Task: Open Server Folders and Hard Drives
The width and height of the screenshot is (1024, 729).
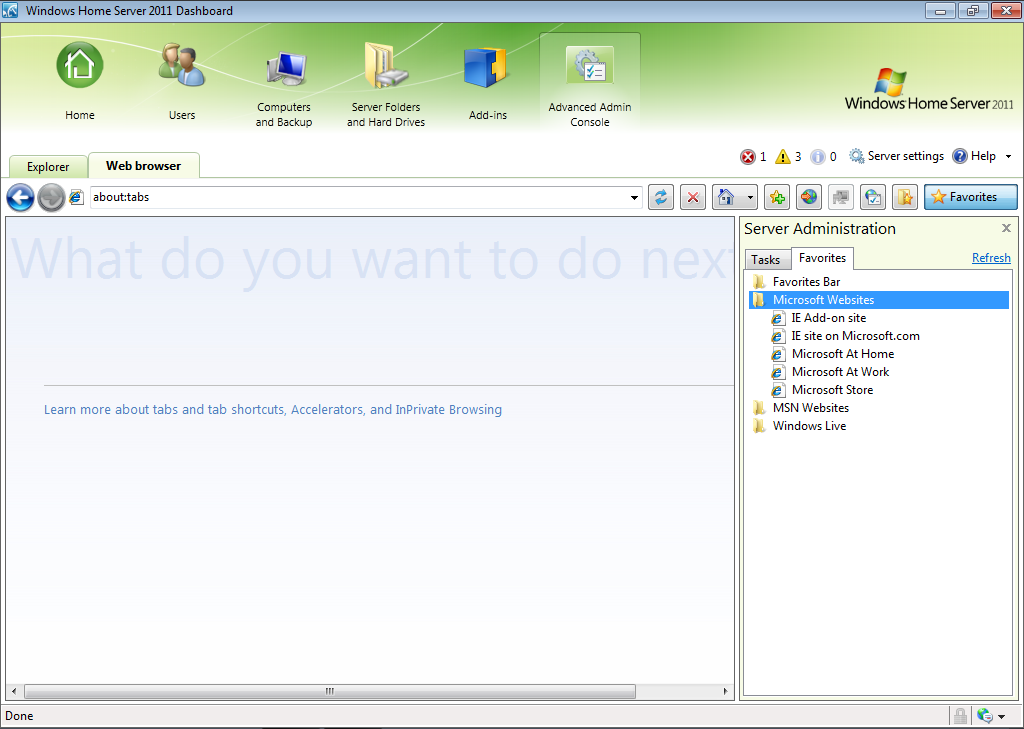Action: 386,85
